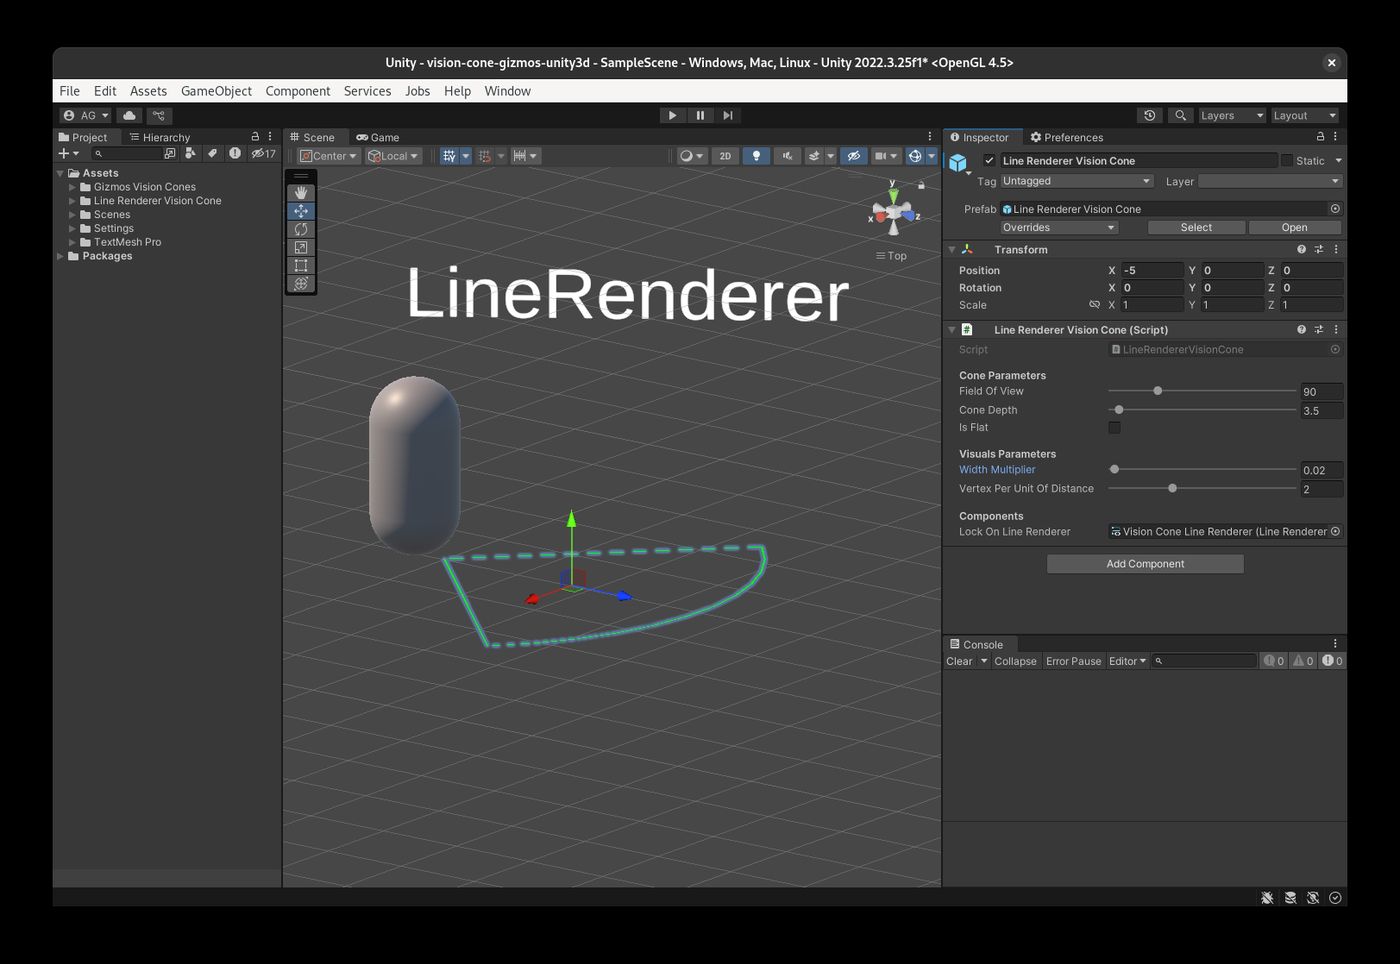This screenshot has height=964, width=1400.
Task: Open the global search magnifier
Action: 1181,115
